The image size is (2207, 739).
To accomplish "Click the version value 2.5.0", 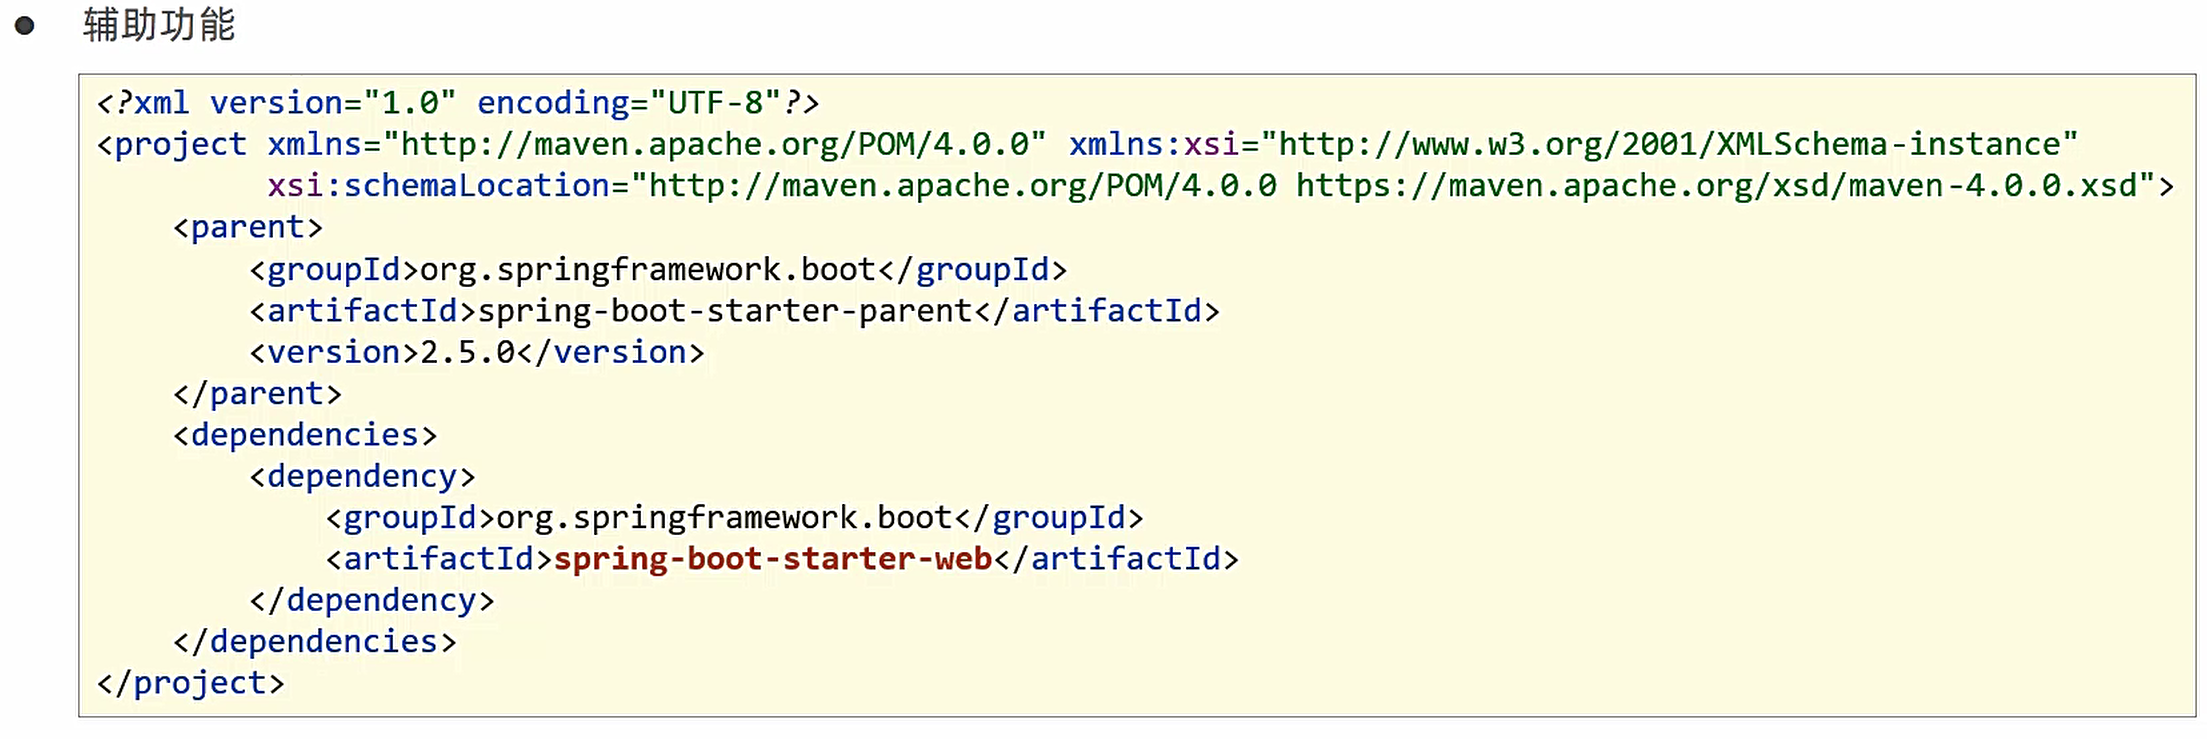I will 467,353.
